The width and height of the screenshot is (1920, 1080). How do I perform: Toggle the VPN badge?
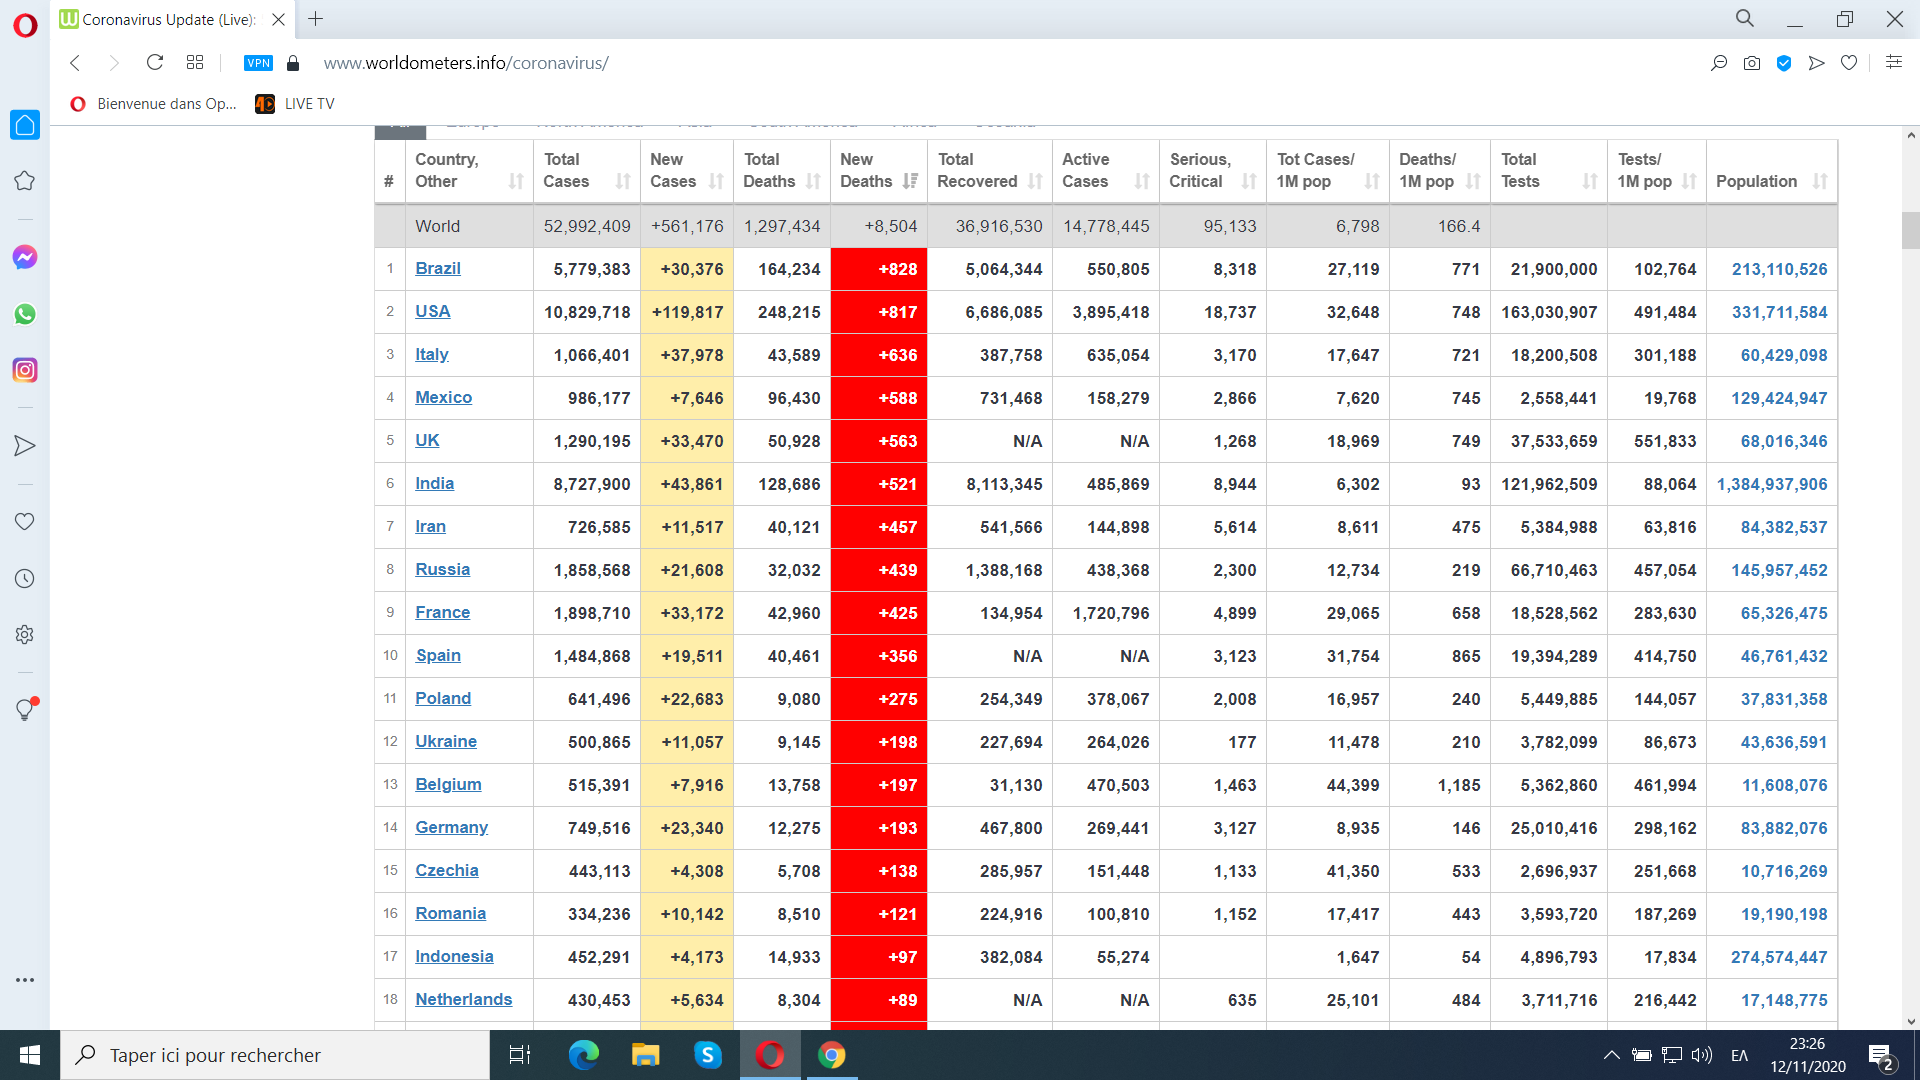pos(258,63)
